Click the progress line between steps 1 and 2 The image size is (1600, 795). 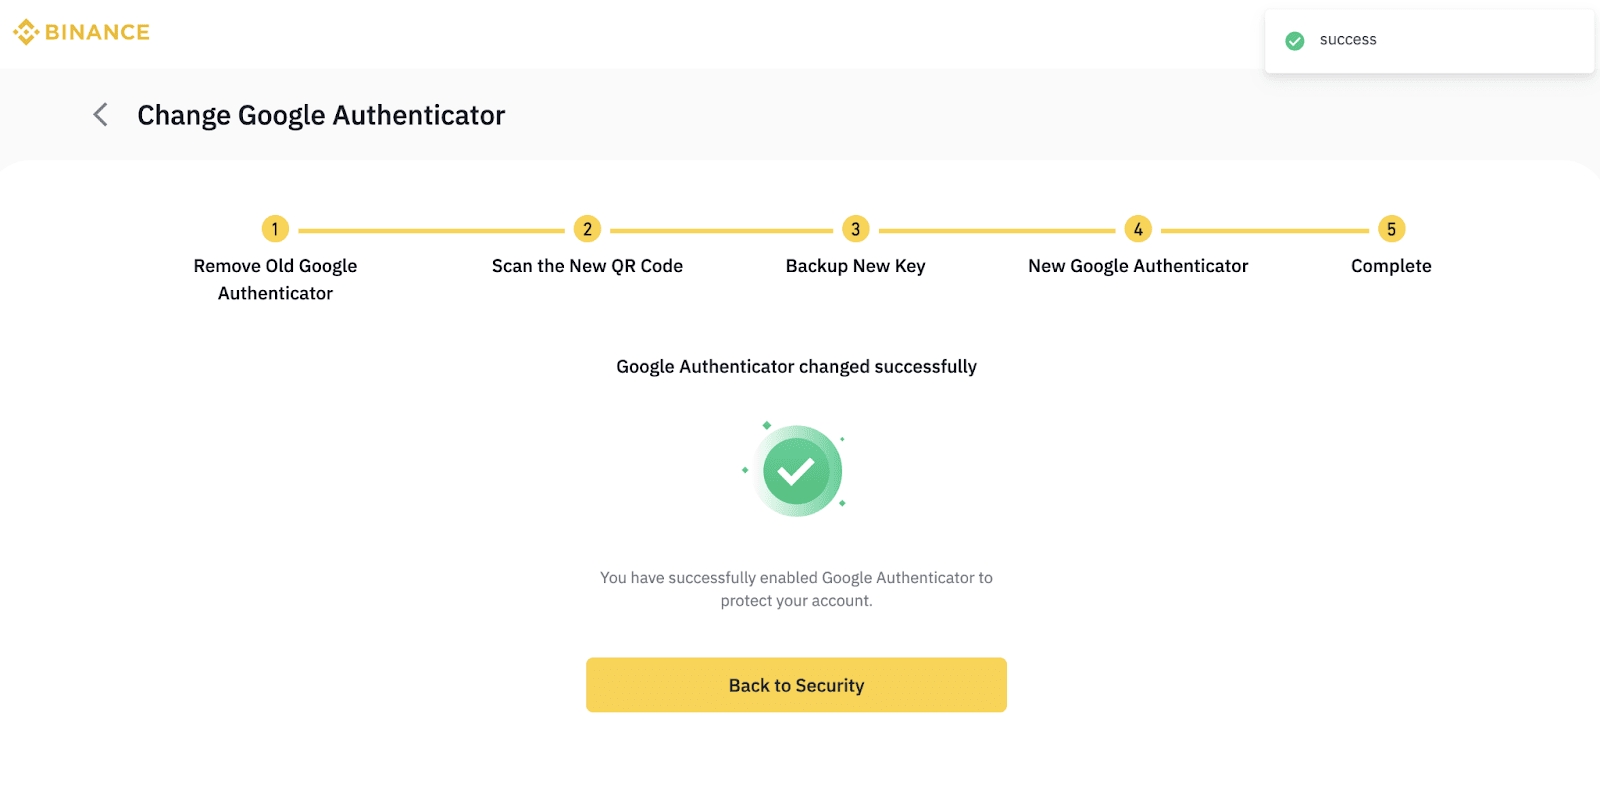click(431, 230)
